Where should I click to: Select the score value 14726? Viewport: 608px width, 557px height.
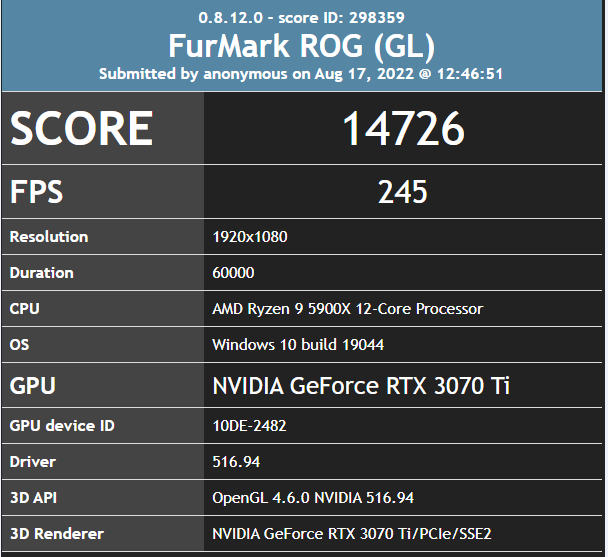(403, 128)
